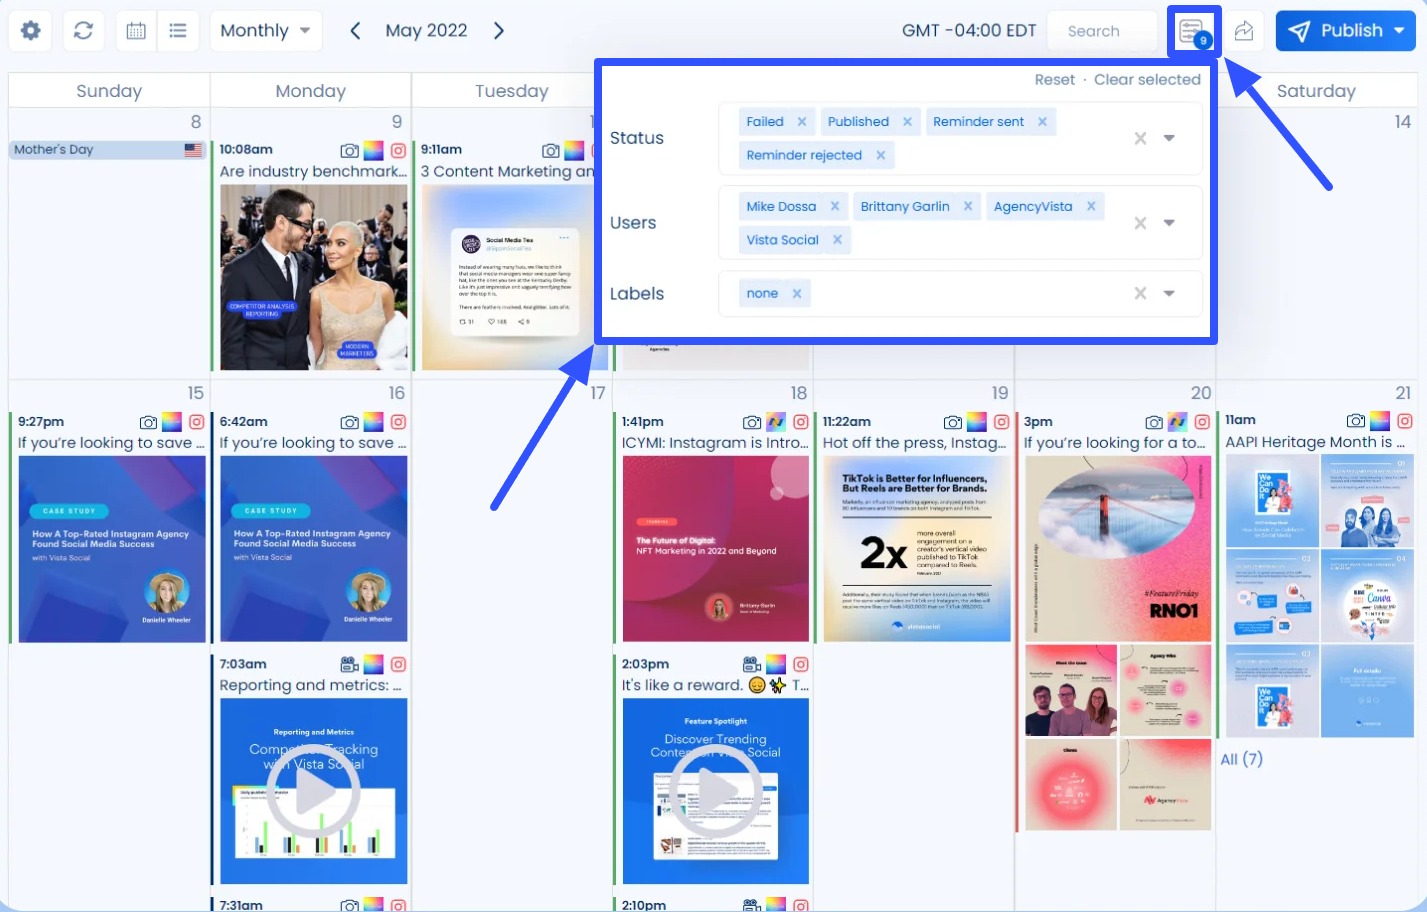This screenshot has width=1427, height=912.
Task: Open 'All (7)' on May 21
Action: 1241,759
